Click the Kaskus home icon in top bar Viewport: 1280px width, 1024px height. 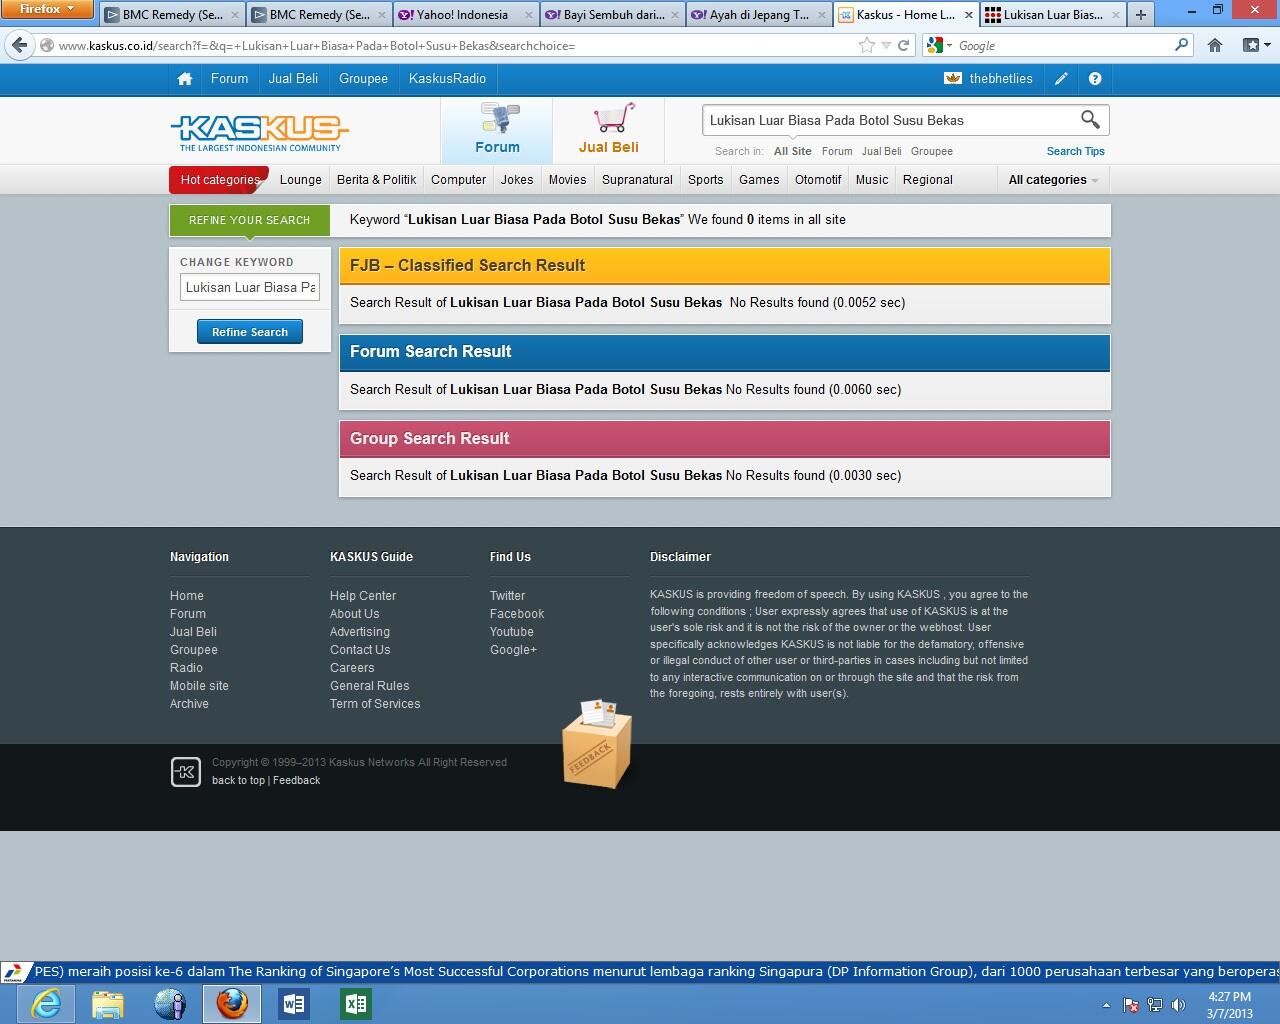point(184,79)
